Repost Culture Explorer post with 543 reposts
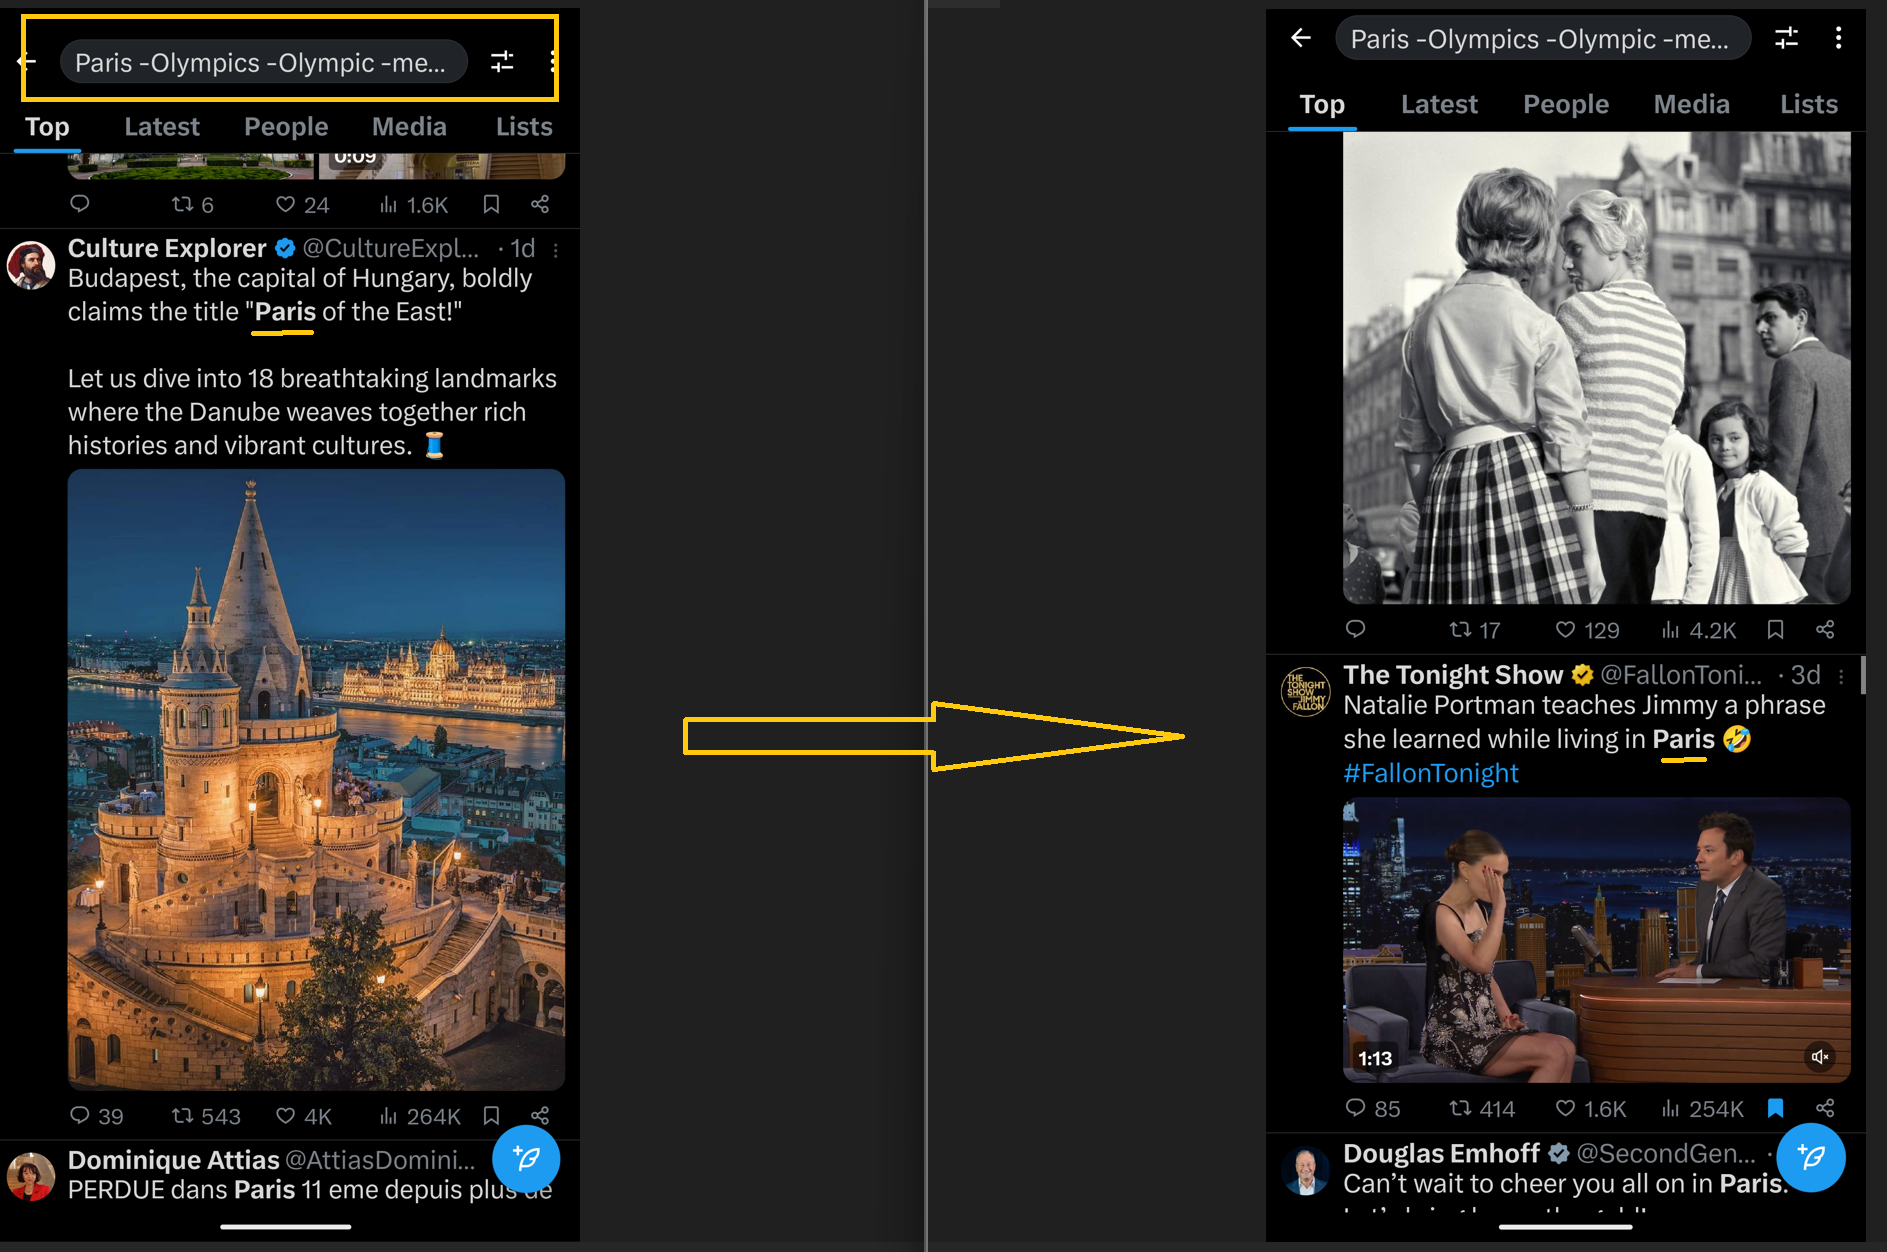This screenshot has height=1252, width=1887. pos(206,1116)
